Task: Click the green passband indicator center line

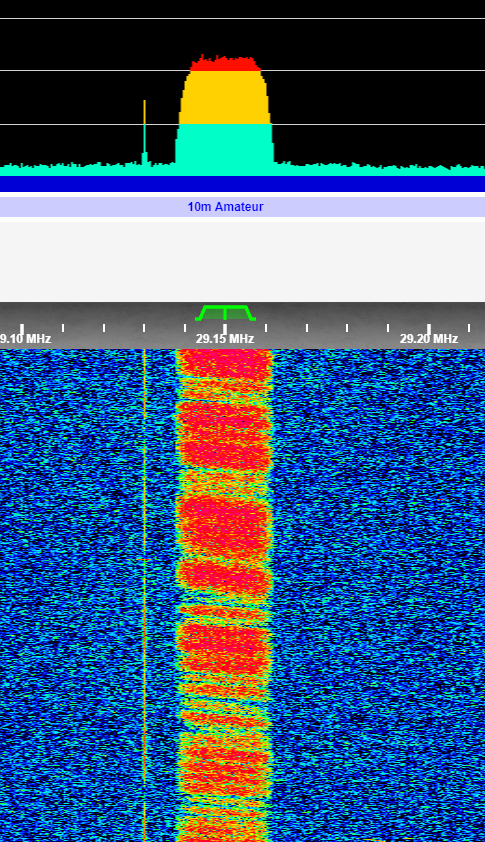Action: coord(226,313)
